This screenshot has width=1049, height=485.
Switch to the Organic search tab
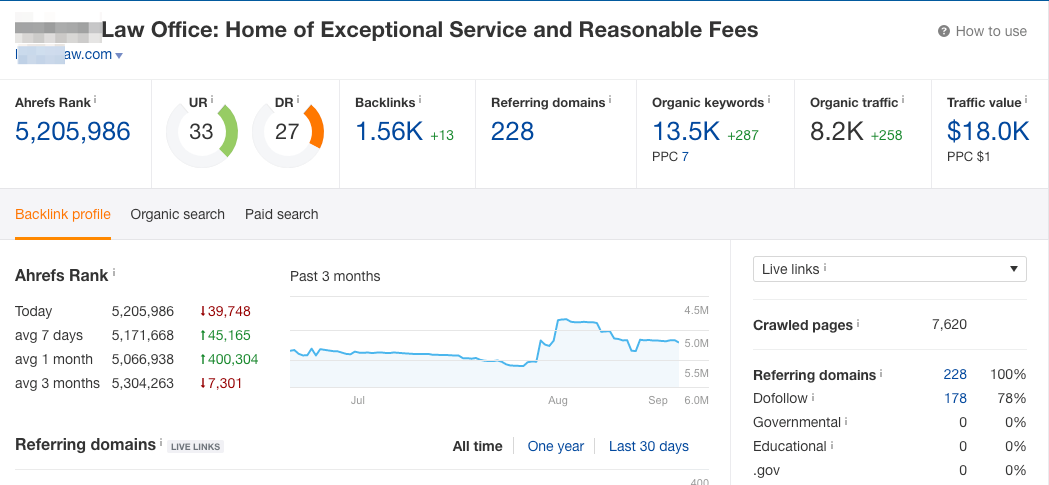coord(177,214)
